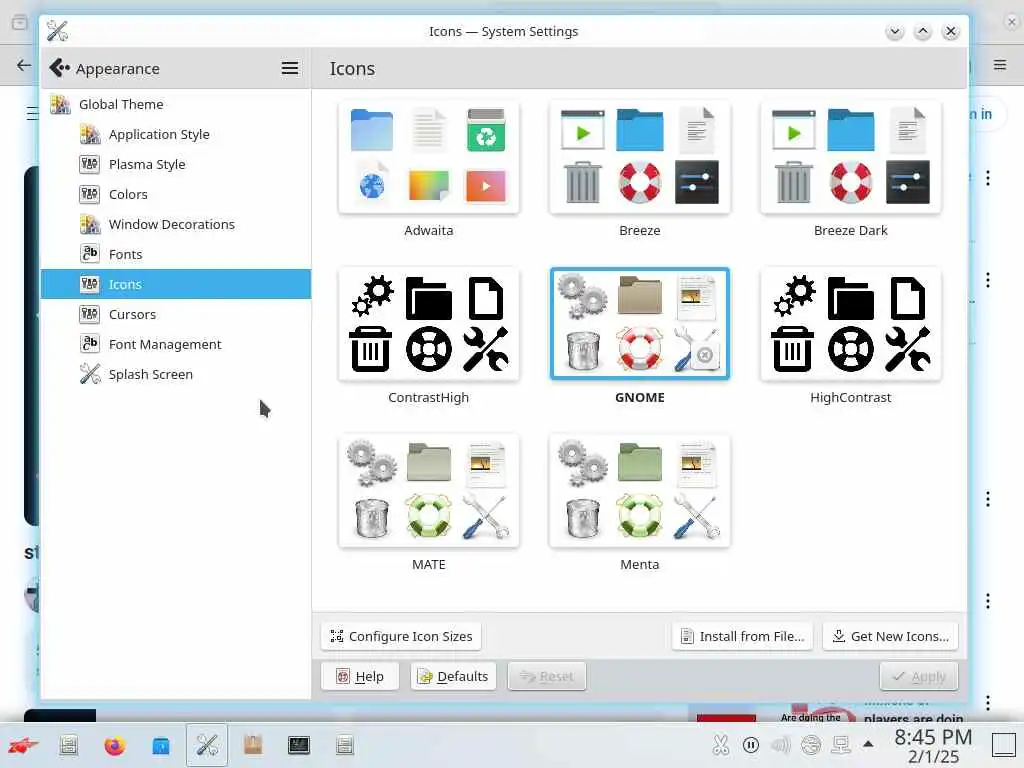
Task: Click the Window Decorations sidebar icon
Action: tap(90, 225)
